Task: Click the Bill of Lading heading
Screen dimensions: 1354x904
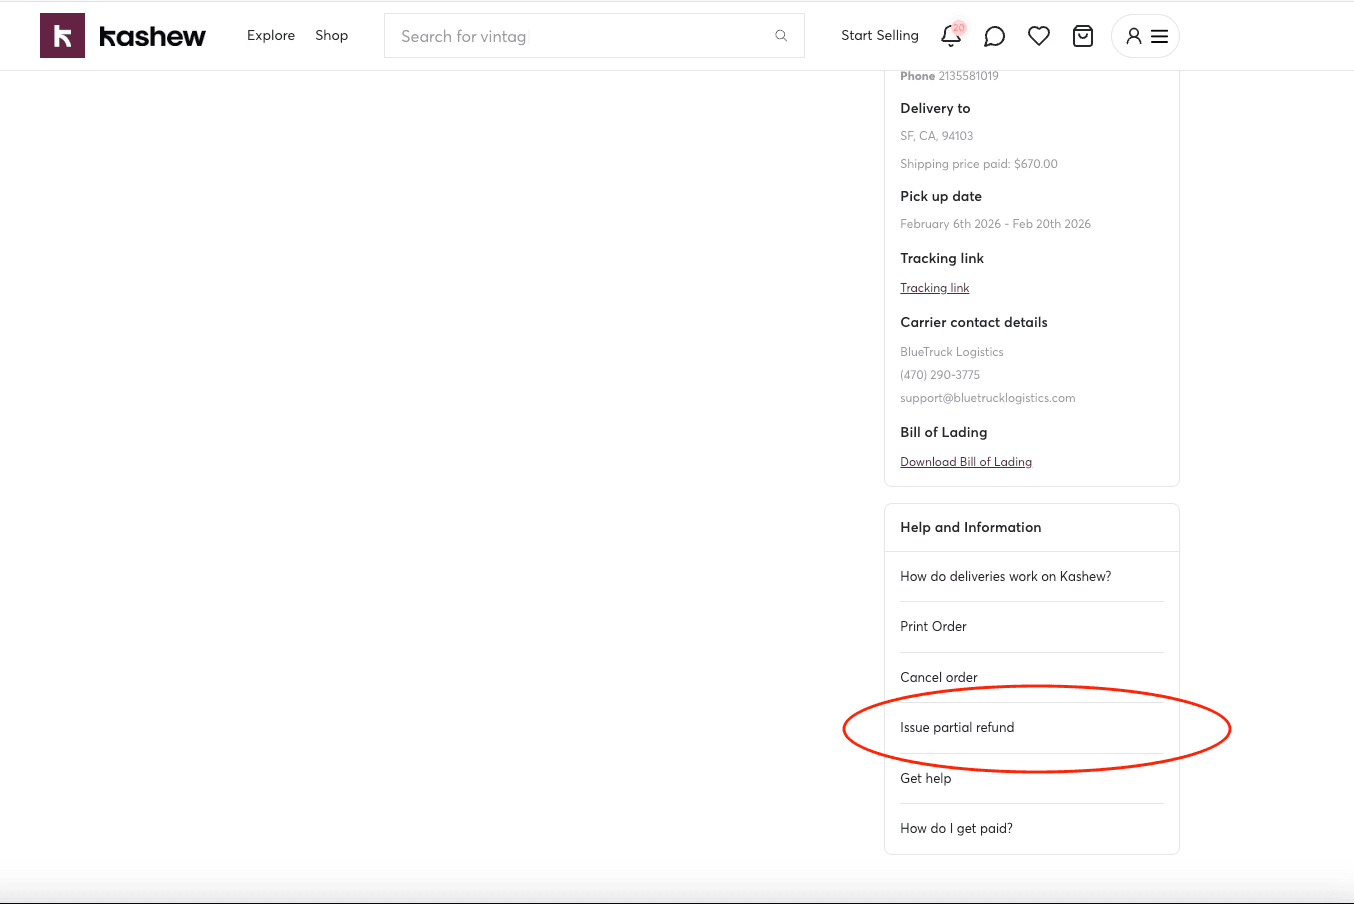Action: [944, 432]
